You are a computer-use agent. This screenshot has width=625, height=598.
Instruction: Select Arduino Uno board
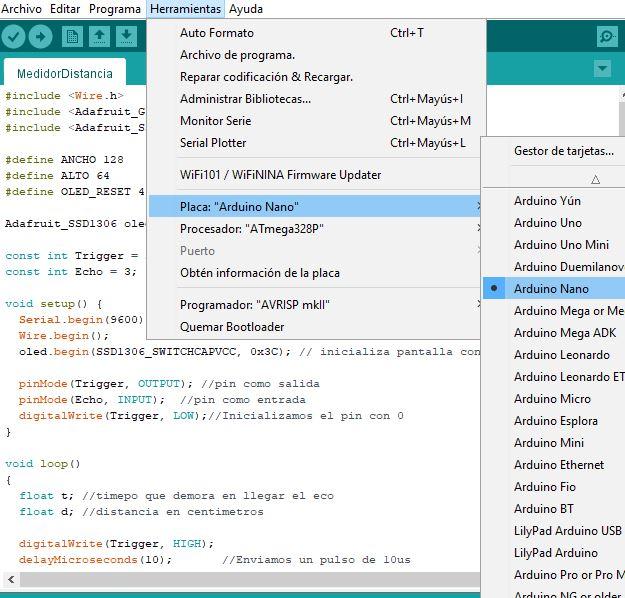tap(554, 222)
